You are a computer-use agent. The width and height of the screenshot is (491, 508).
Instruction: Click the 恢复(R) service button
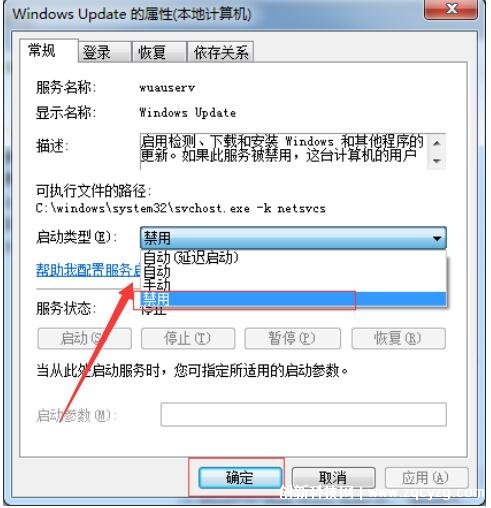pos(398,338)
